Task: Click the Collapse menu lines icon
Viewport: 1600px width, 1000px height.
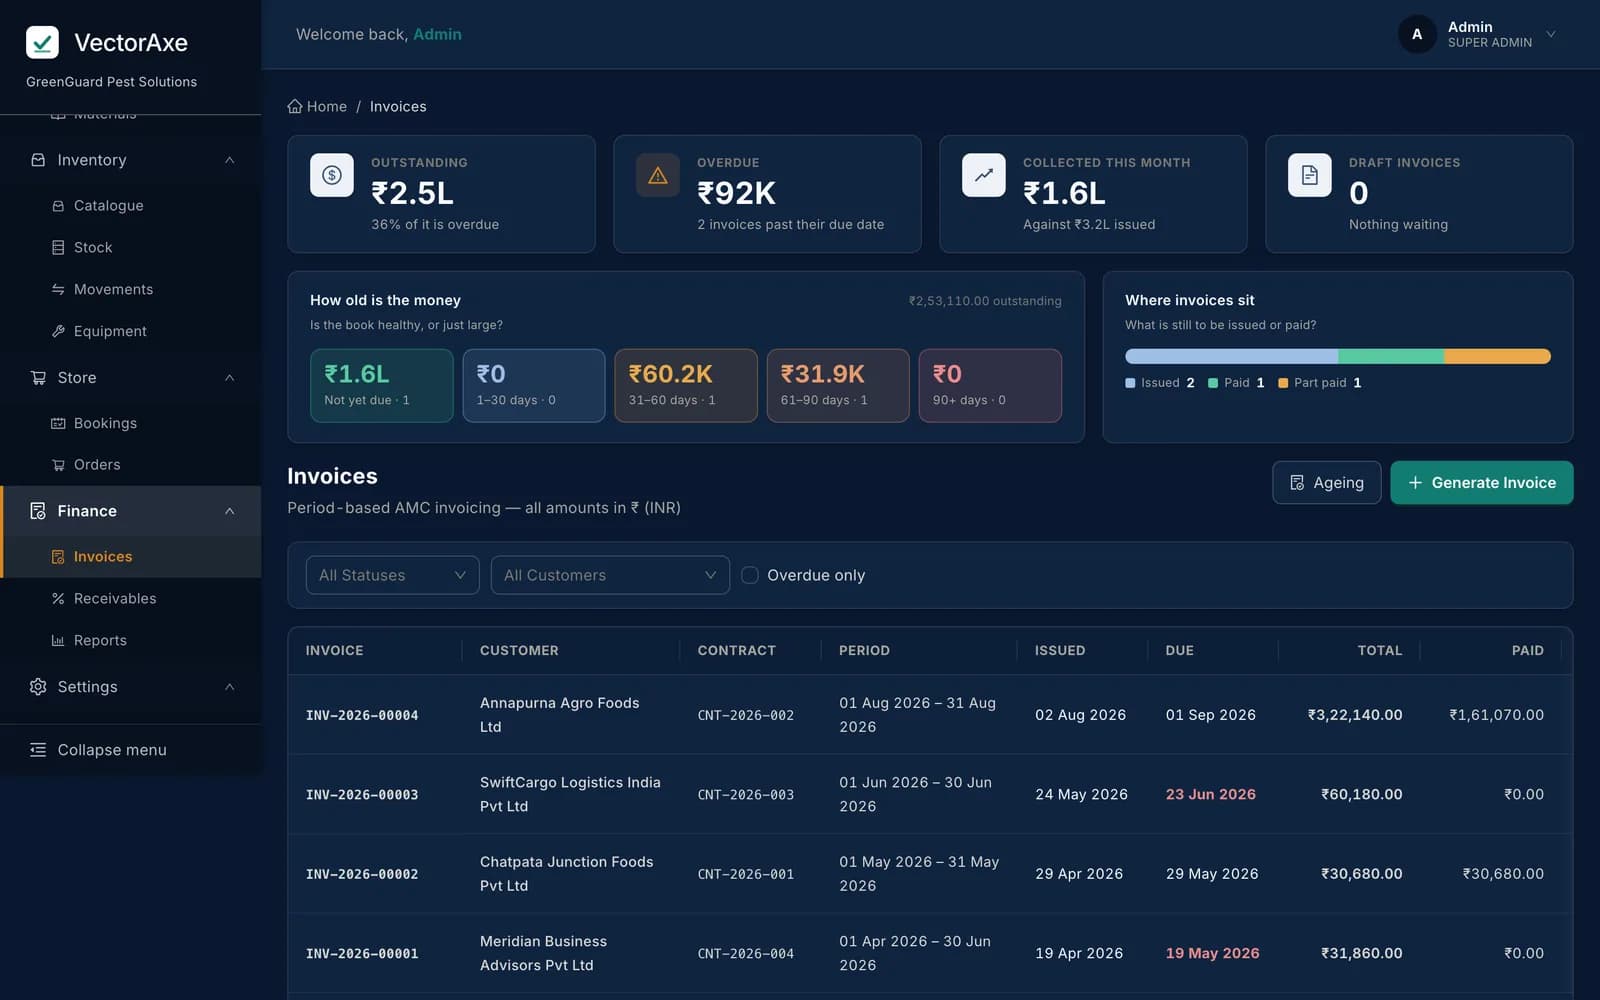Action: 38,750
